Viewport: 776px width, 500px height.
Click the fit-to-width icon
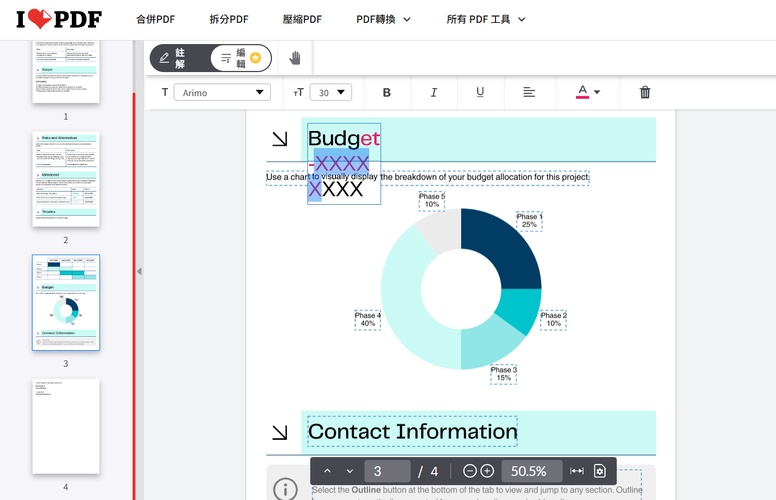click(x=577, y=471)
